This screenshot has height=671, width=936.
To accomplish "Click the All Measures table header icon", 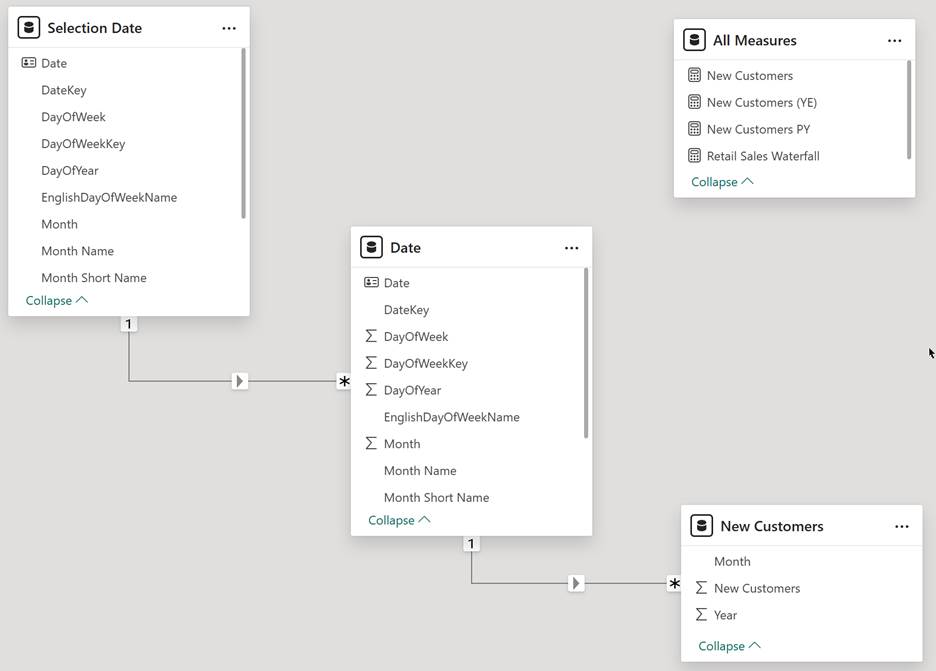I will [x=694, y=41].
